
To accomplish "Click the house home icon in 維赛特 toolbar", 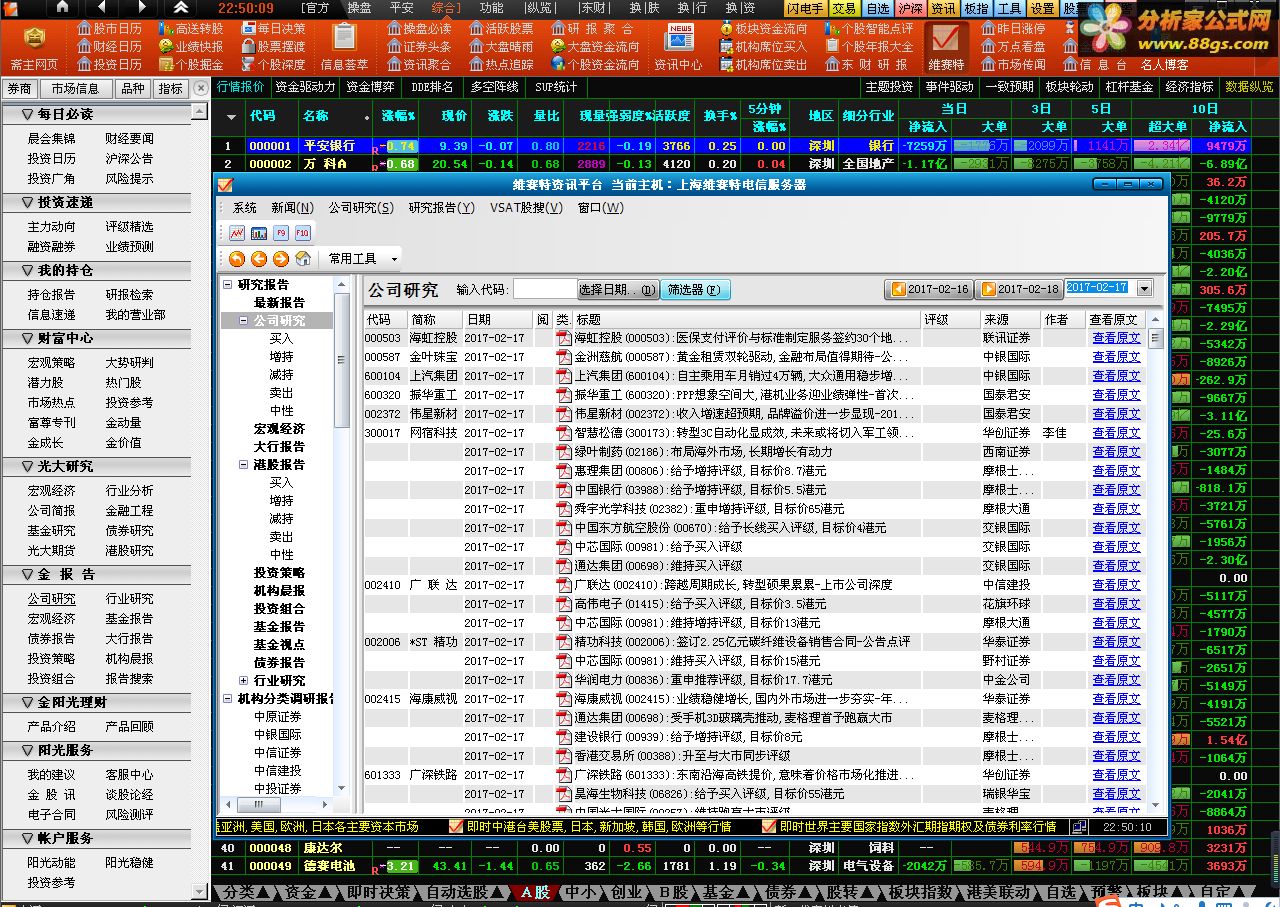I will pyautogui.click(x=303, y=259).
